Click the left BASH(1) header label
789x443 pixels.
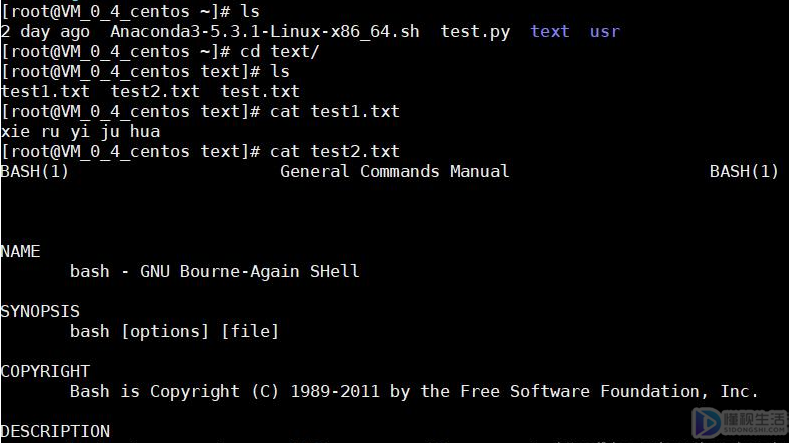coord(35,171)
